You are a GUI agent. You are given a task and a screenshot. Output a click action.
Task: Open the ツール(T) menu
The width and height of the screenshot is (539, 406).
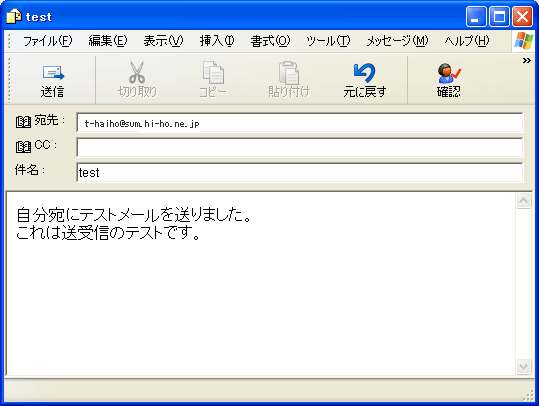click(x=328, y=41)
